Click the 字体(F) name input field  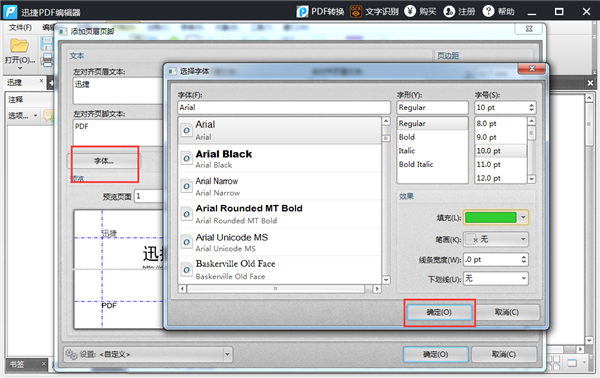pyautogui.click(x=284, y=108)
